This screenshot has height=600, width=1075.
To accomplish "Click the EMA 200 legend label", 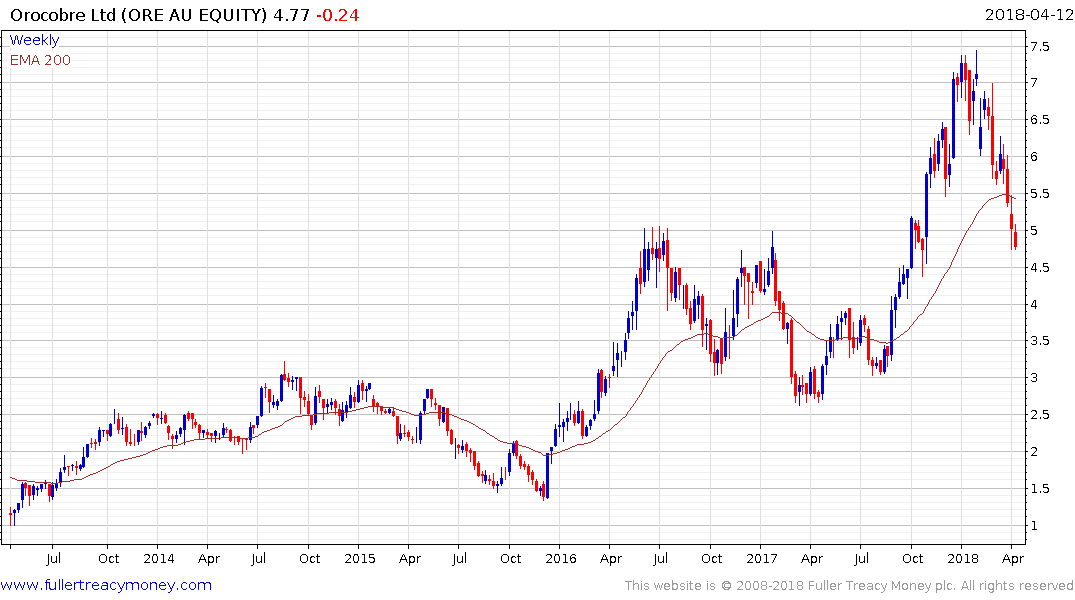I will [40, 60].
